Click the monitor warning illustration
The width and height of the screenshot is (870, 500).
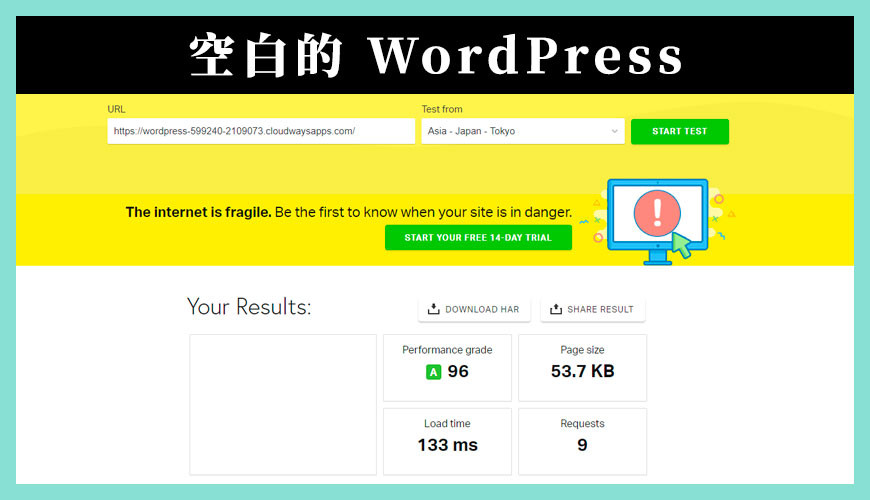tap(657, 221)
